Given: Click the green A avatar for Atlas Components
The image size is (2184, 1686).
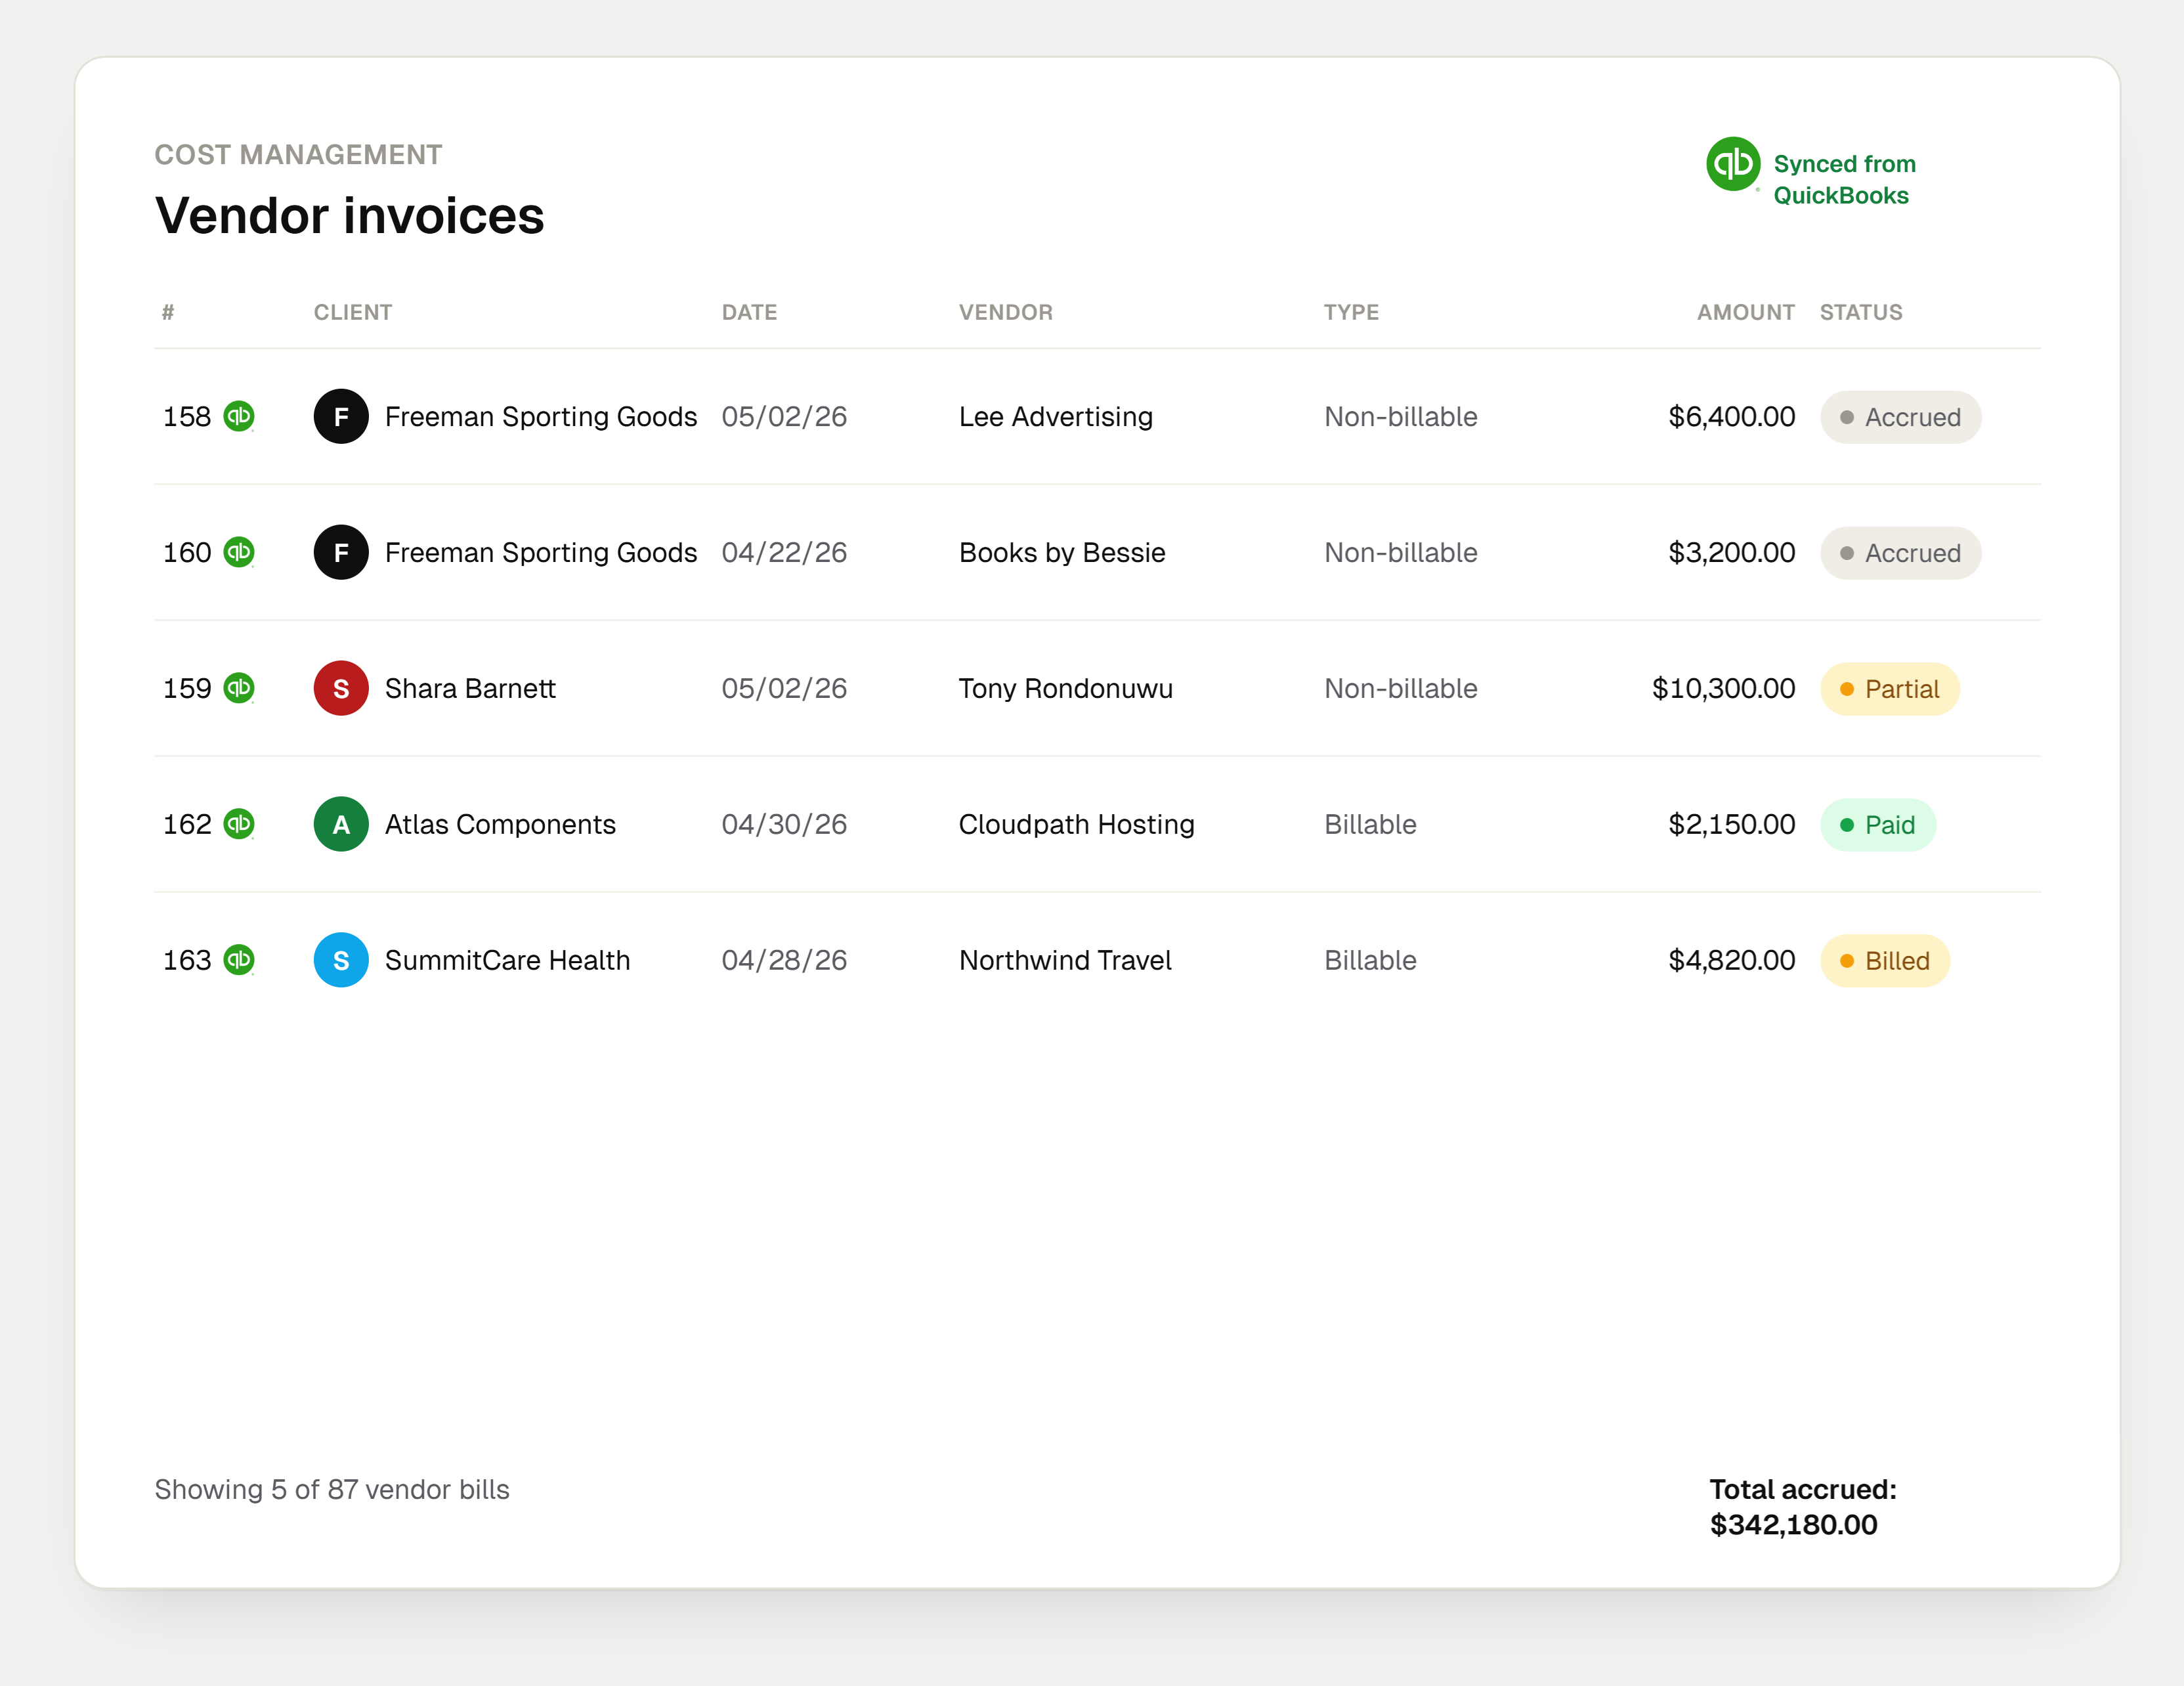Looking at the screenshot, I should pyautogui.click(x=341, y=824).
